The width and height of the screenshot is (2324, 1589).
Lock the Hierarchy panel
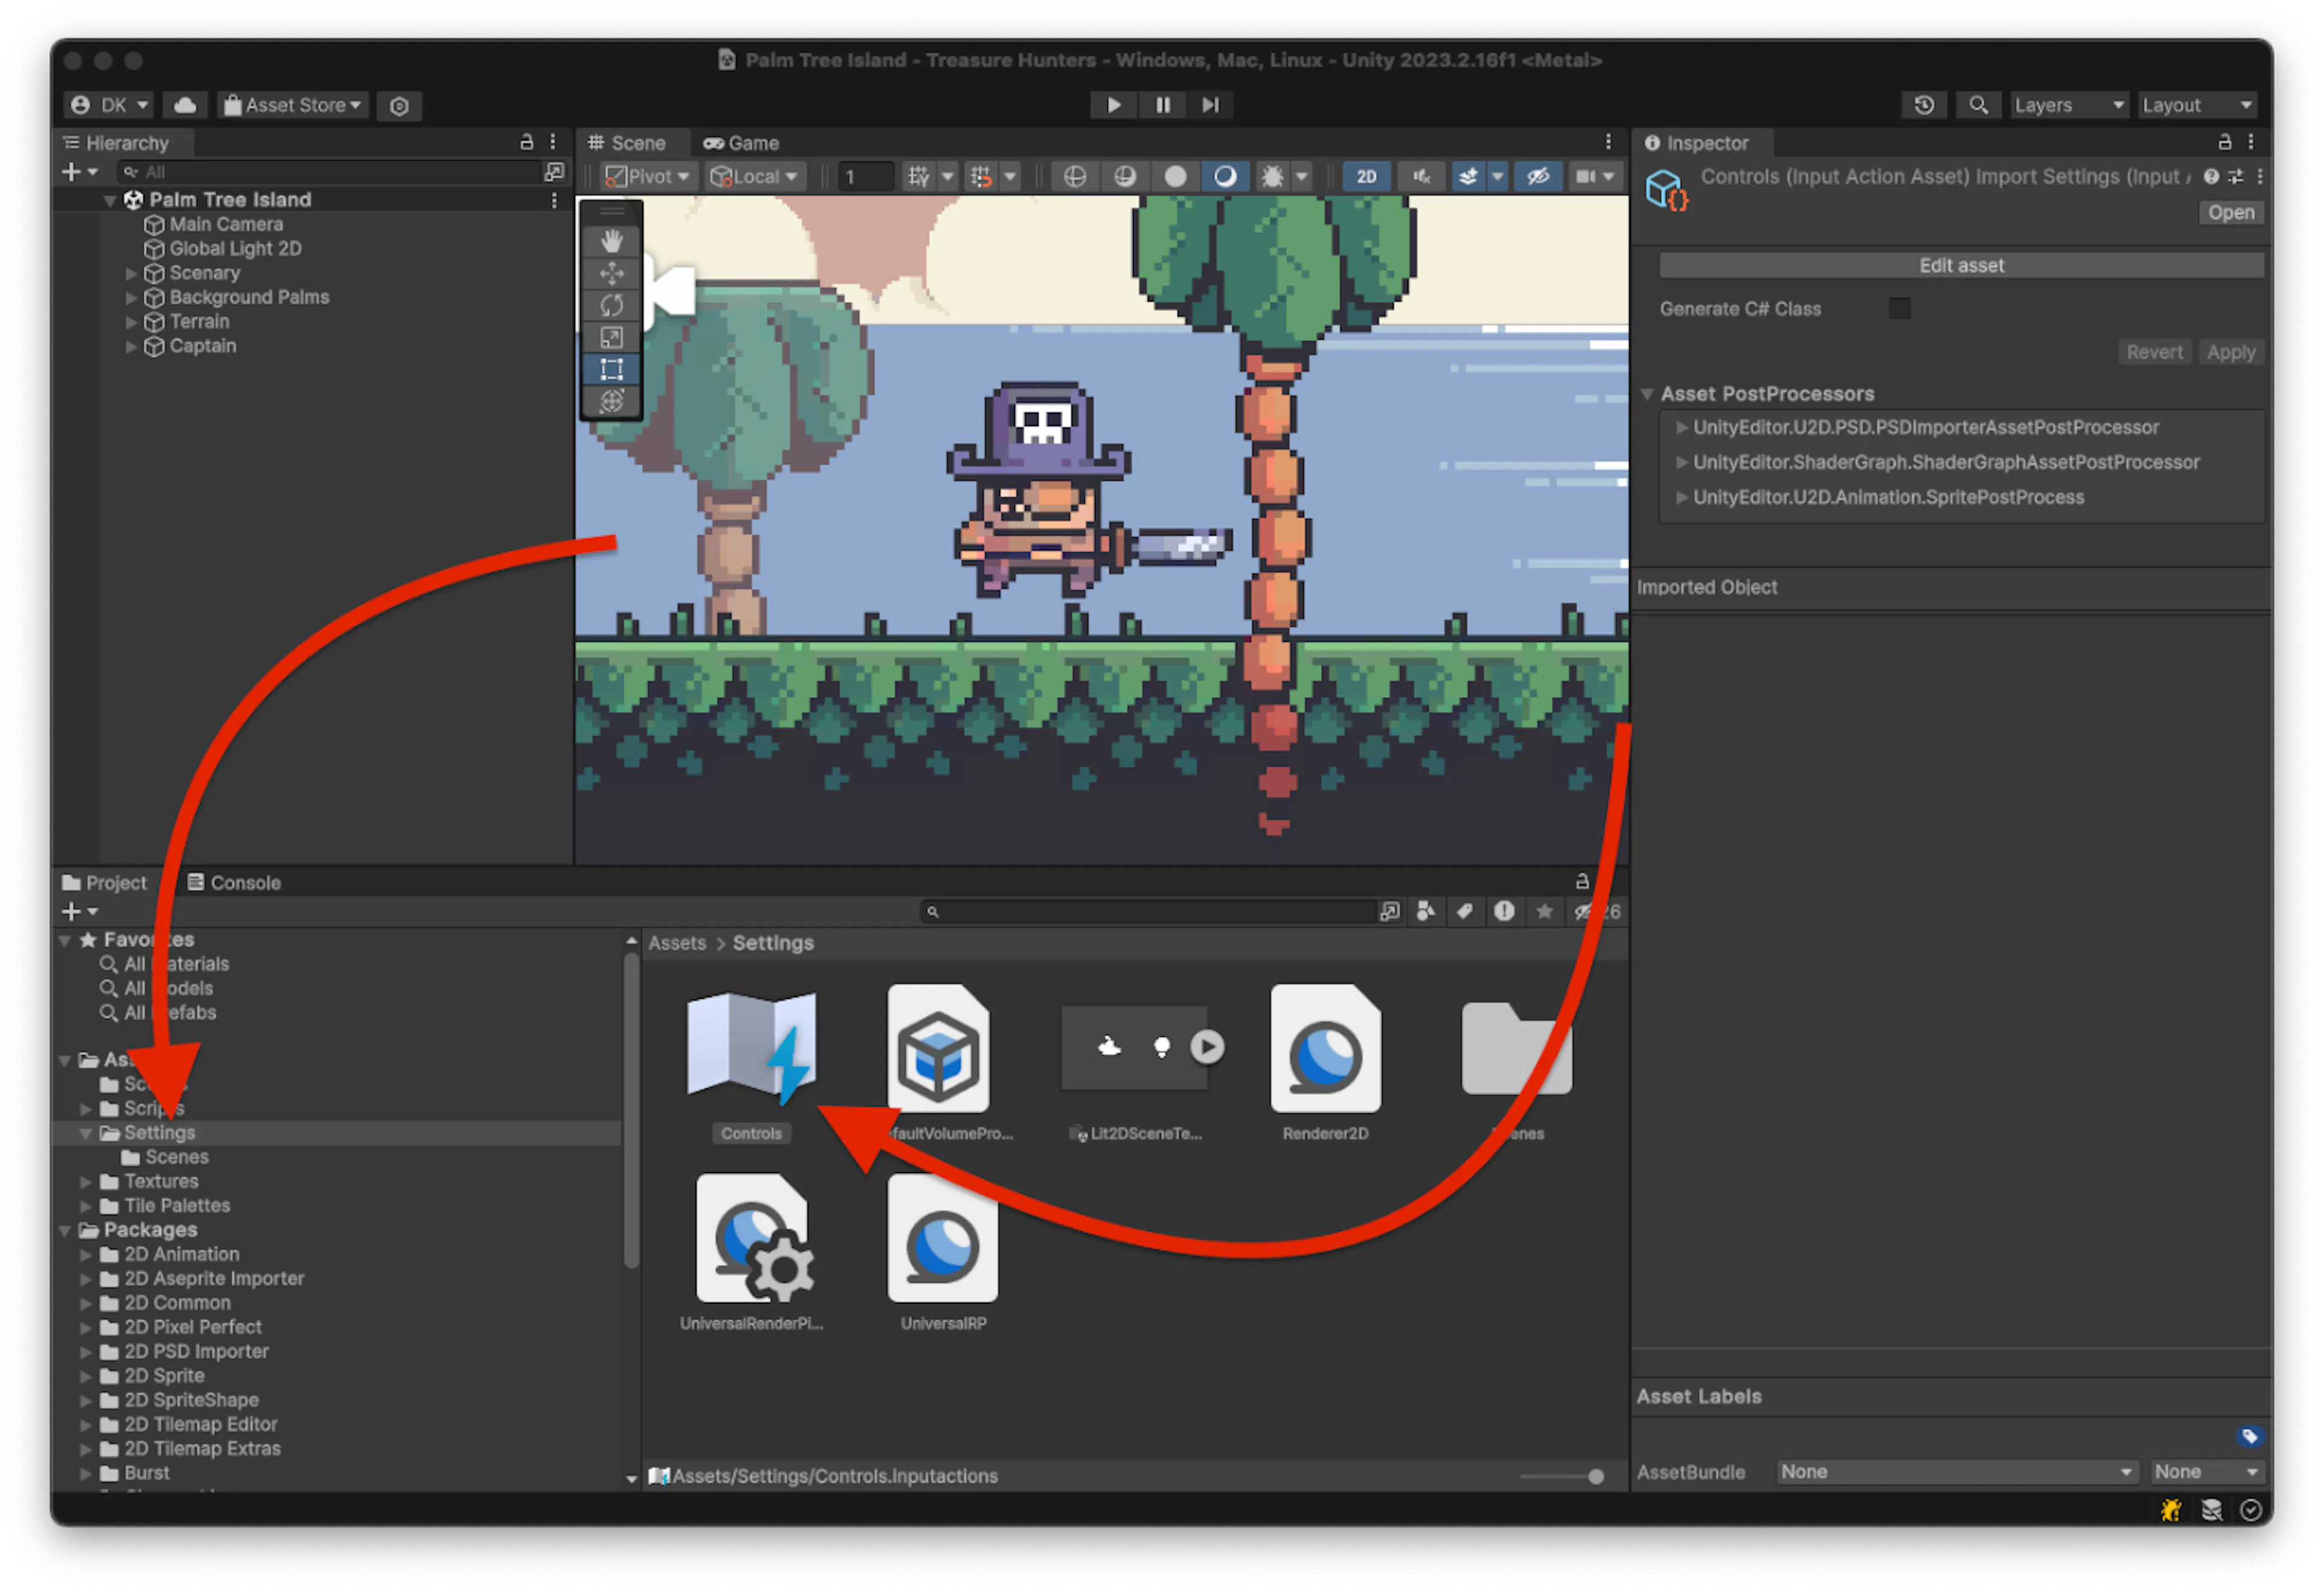tap(526, 142)
